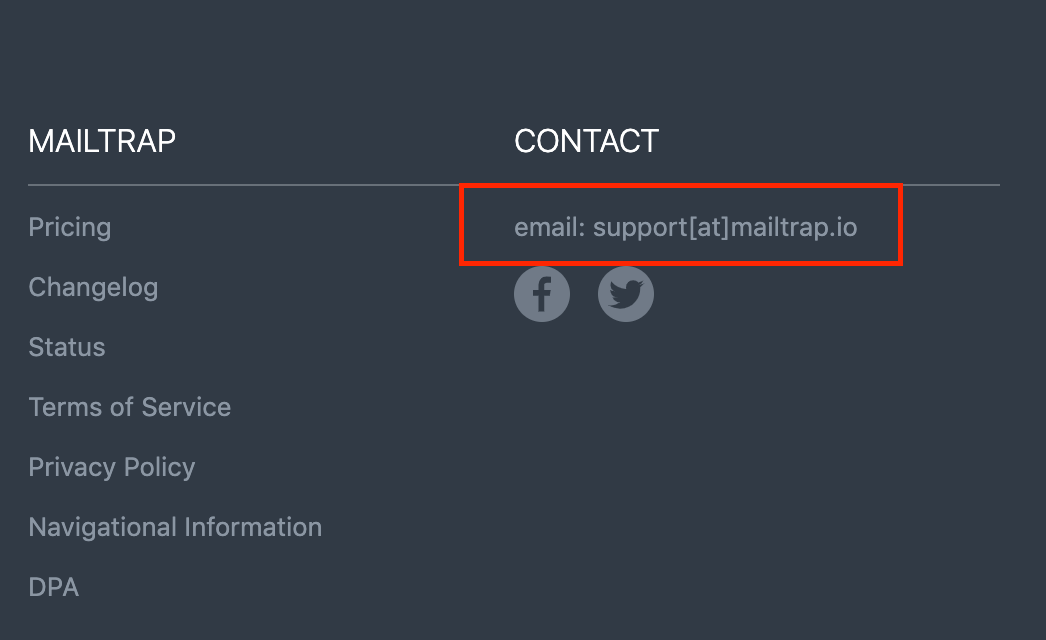Image resolution: width=1046 pixels, height=640 pixels.
Task: Check the Status link
Action: (67, 347)
